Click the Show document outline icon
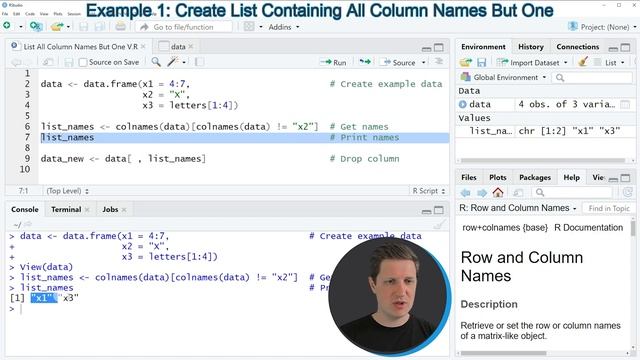Image resolution: width=640 pixels, height=360 pixels. pos(439,62)
